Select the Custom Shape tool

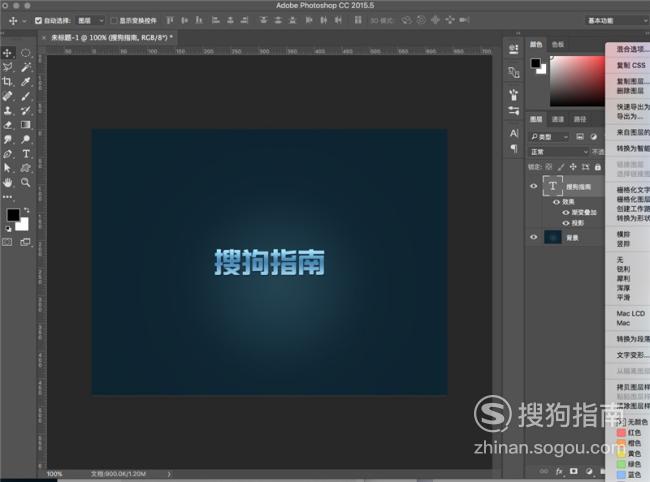[x=26, y=168]
